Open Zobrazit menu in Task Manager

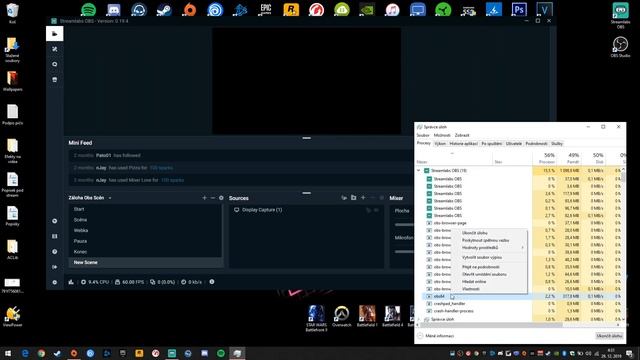tap(462, 135)
